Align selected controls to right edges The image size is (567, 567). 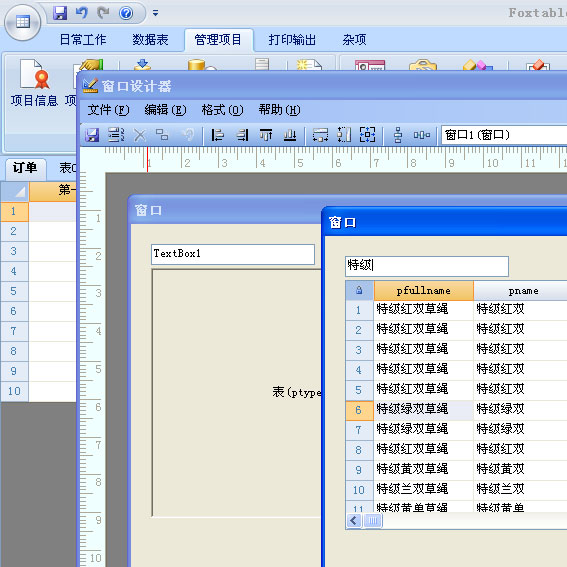(x=242, y=135)
